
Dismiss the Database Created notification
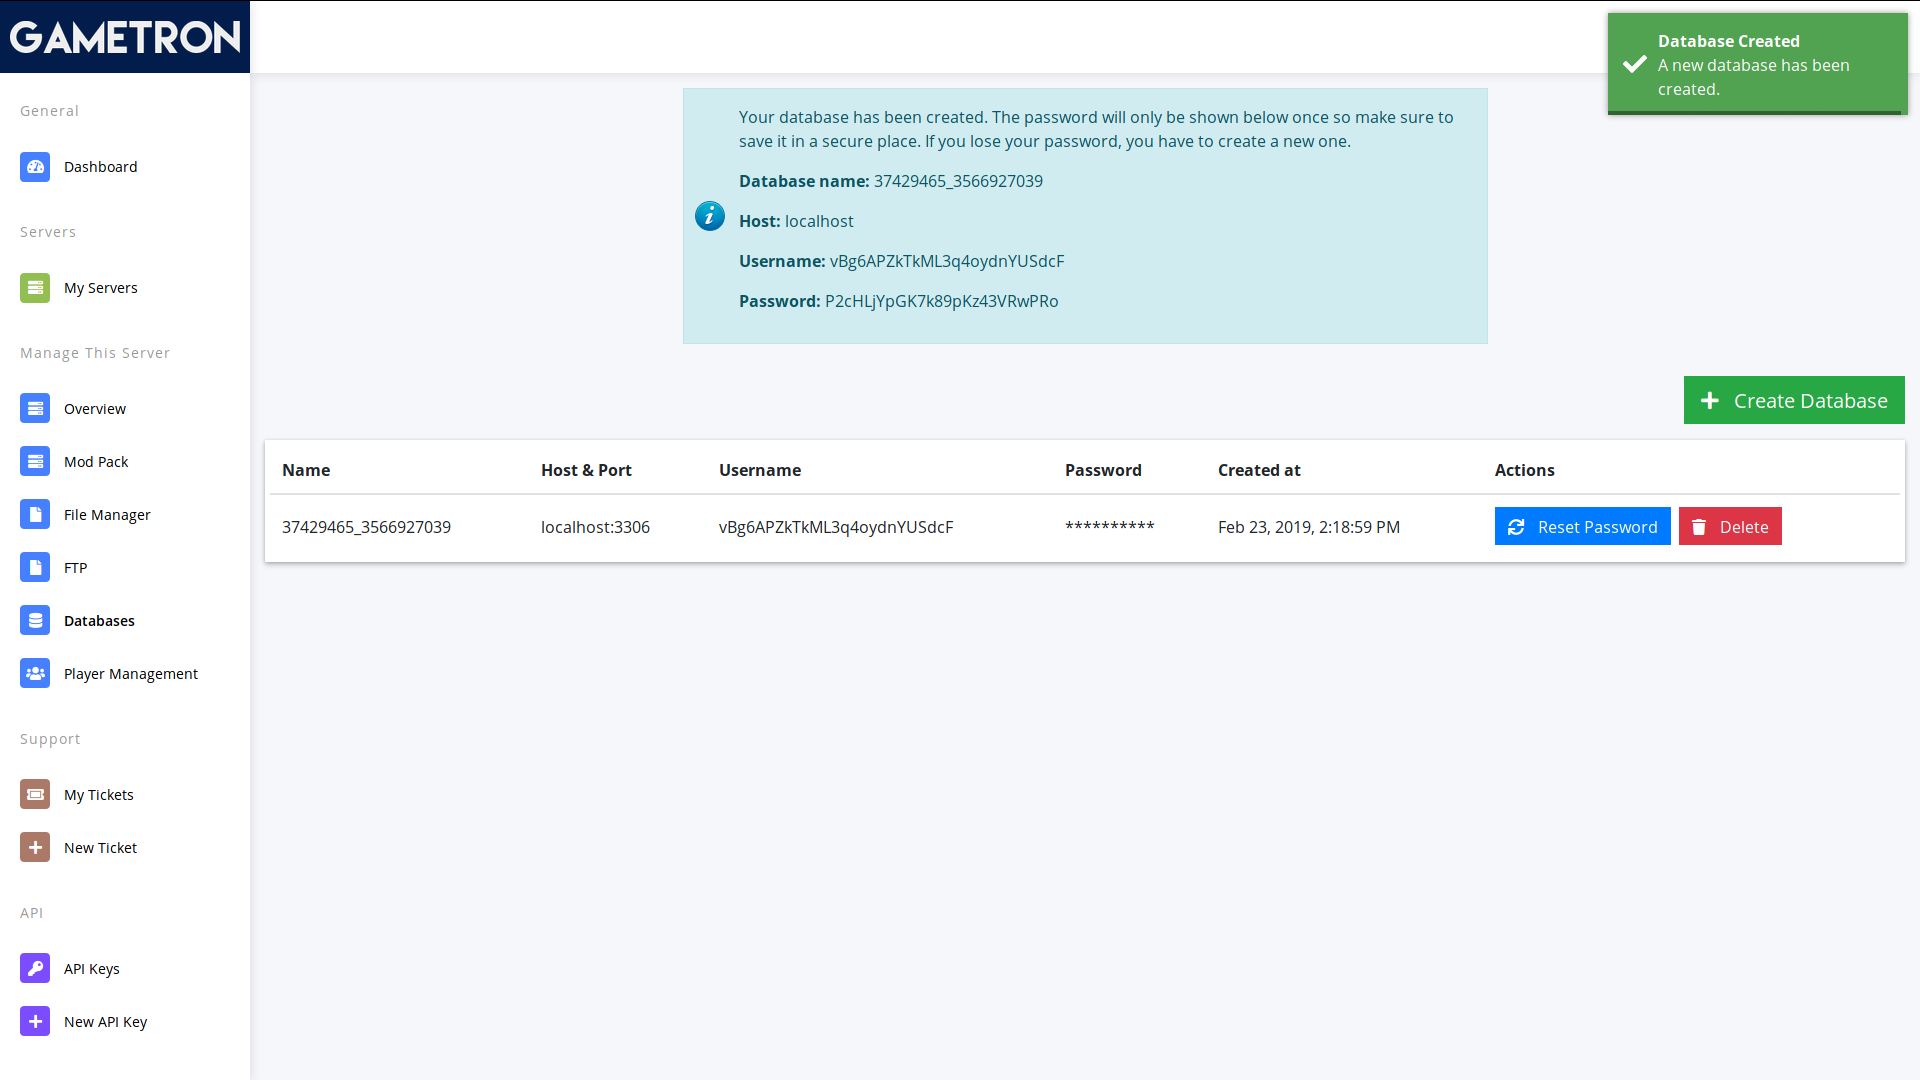[x=1756, y=64]
